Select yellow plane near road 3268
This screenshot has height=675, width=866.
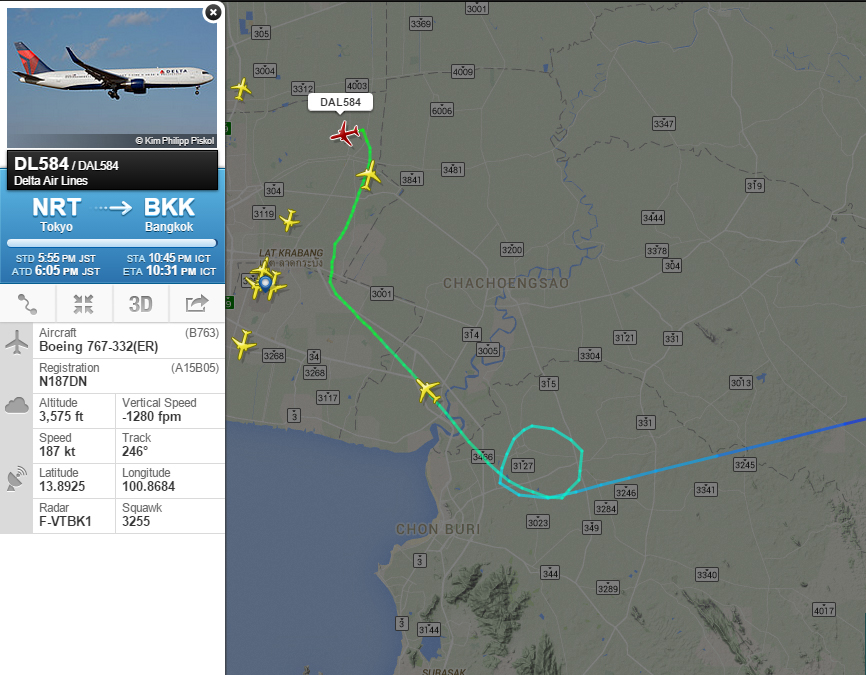[243, 344]
